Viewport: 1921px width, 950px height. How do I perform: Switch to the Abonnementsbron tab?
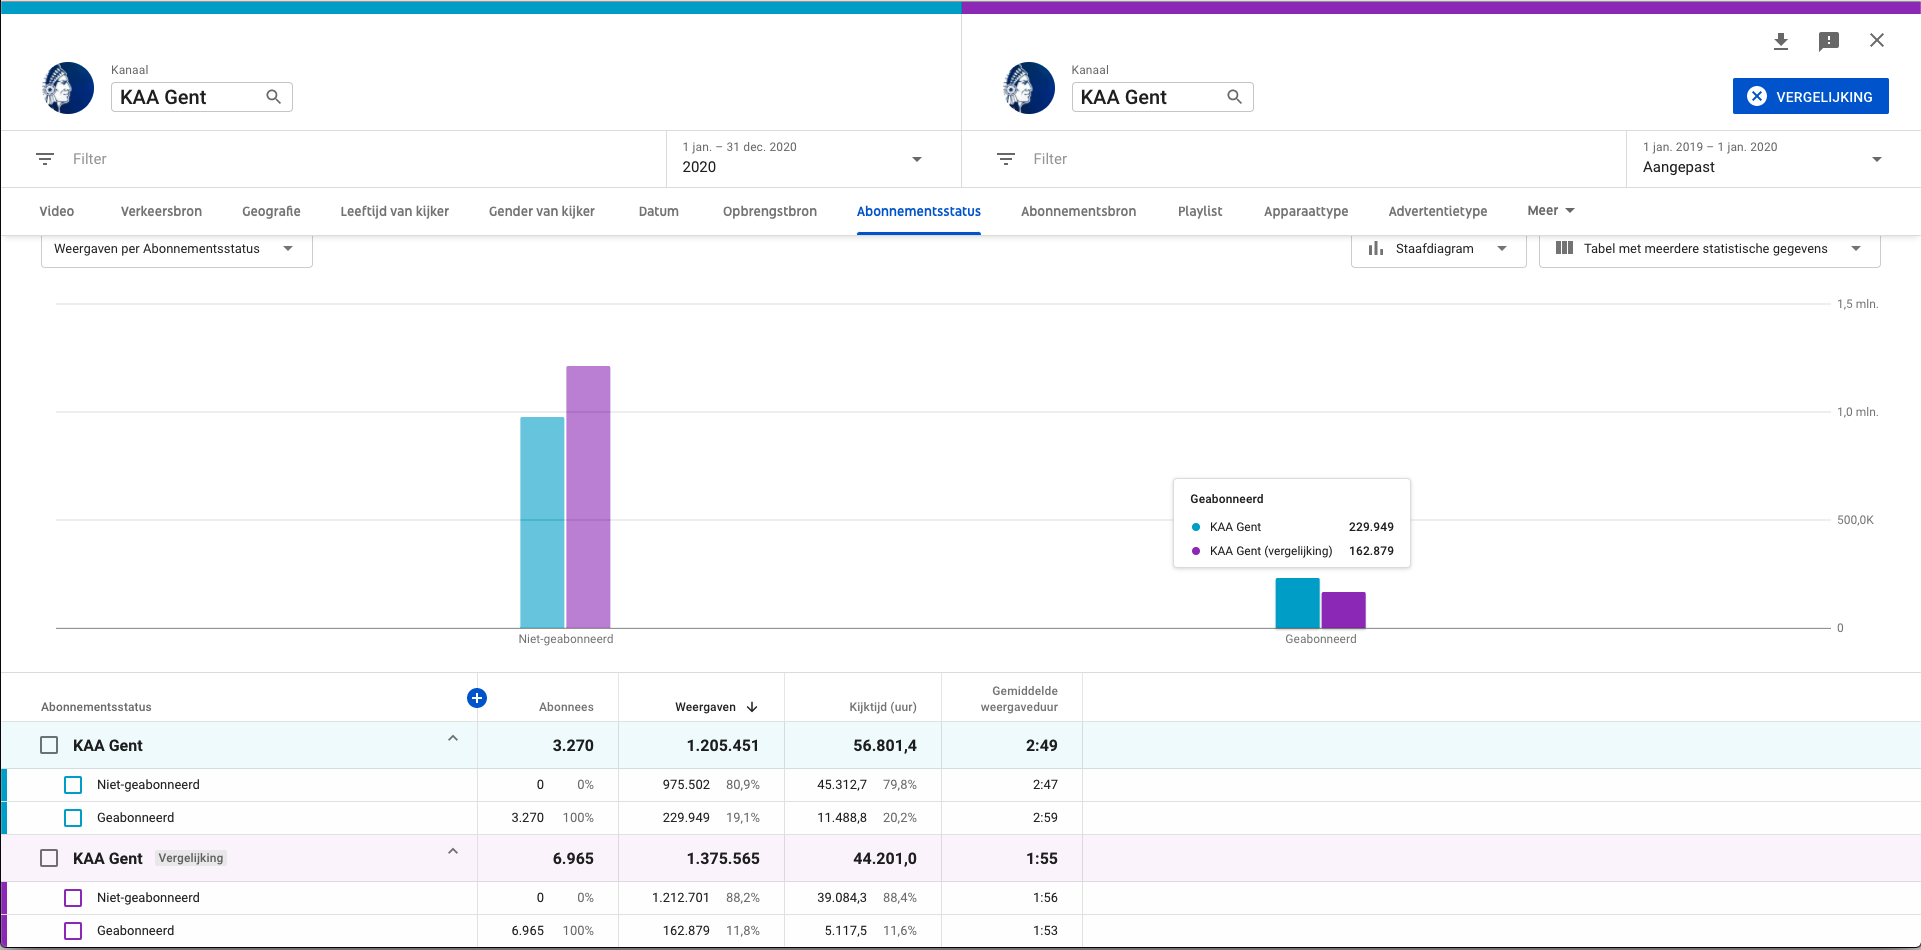point(1078,211)
